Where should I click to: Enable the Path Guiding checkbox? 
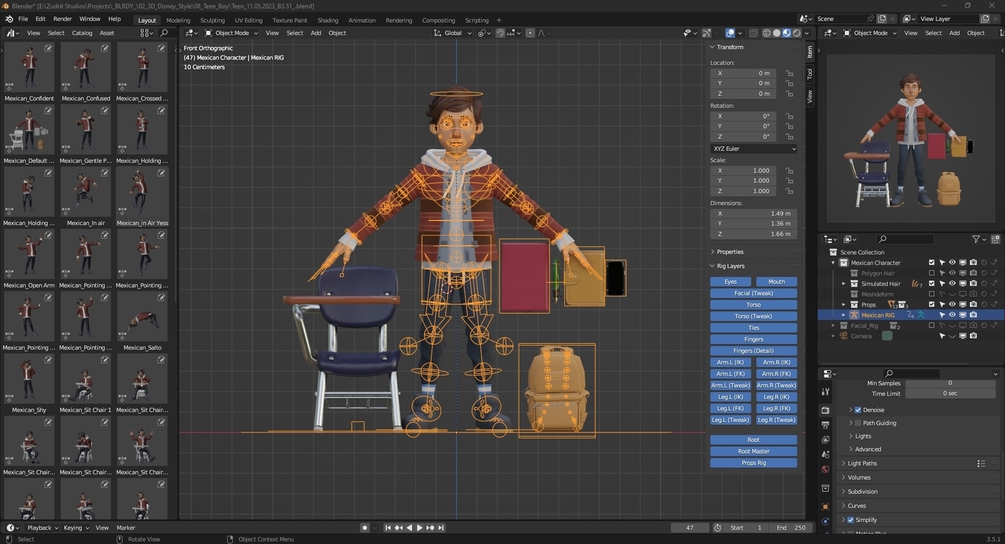click(x=857, y=423)
